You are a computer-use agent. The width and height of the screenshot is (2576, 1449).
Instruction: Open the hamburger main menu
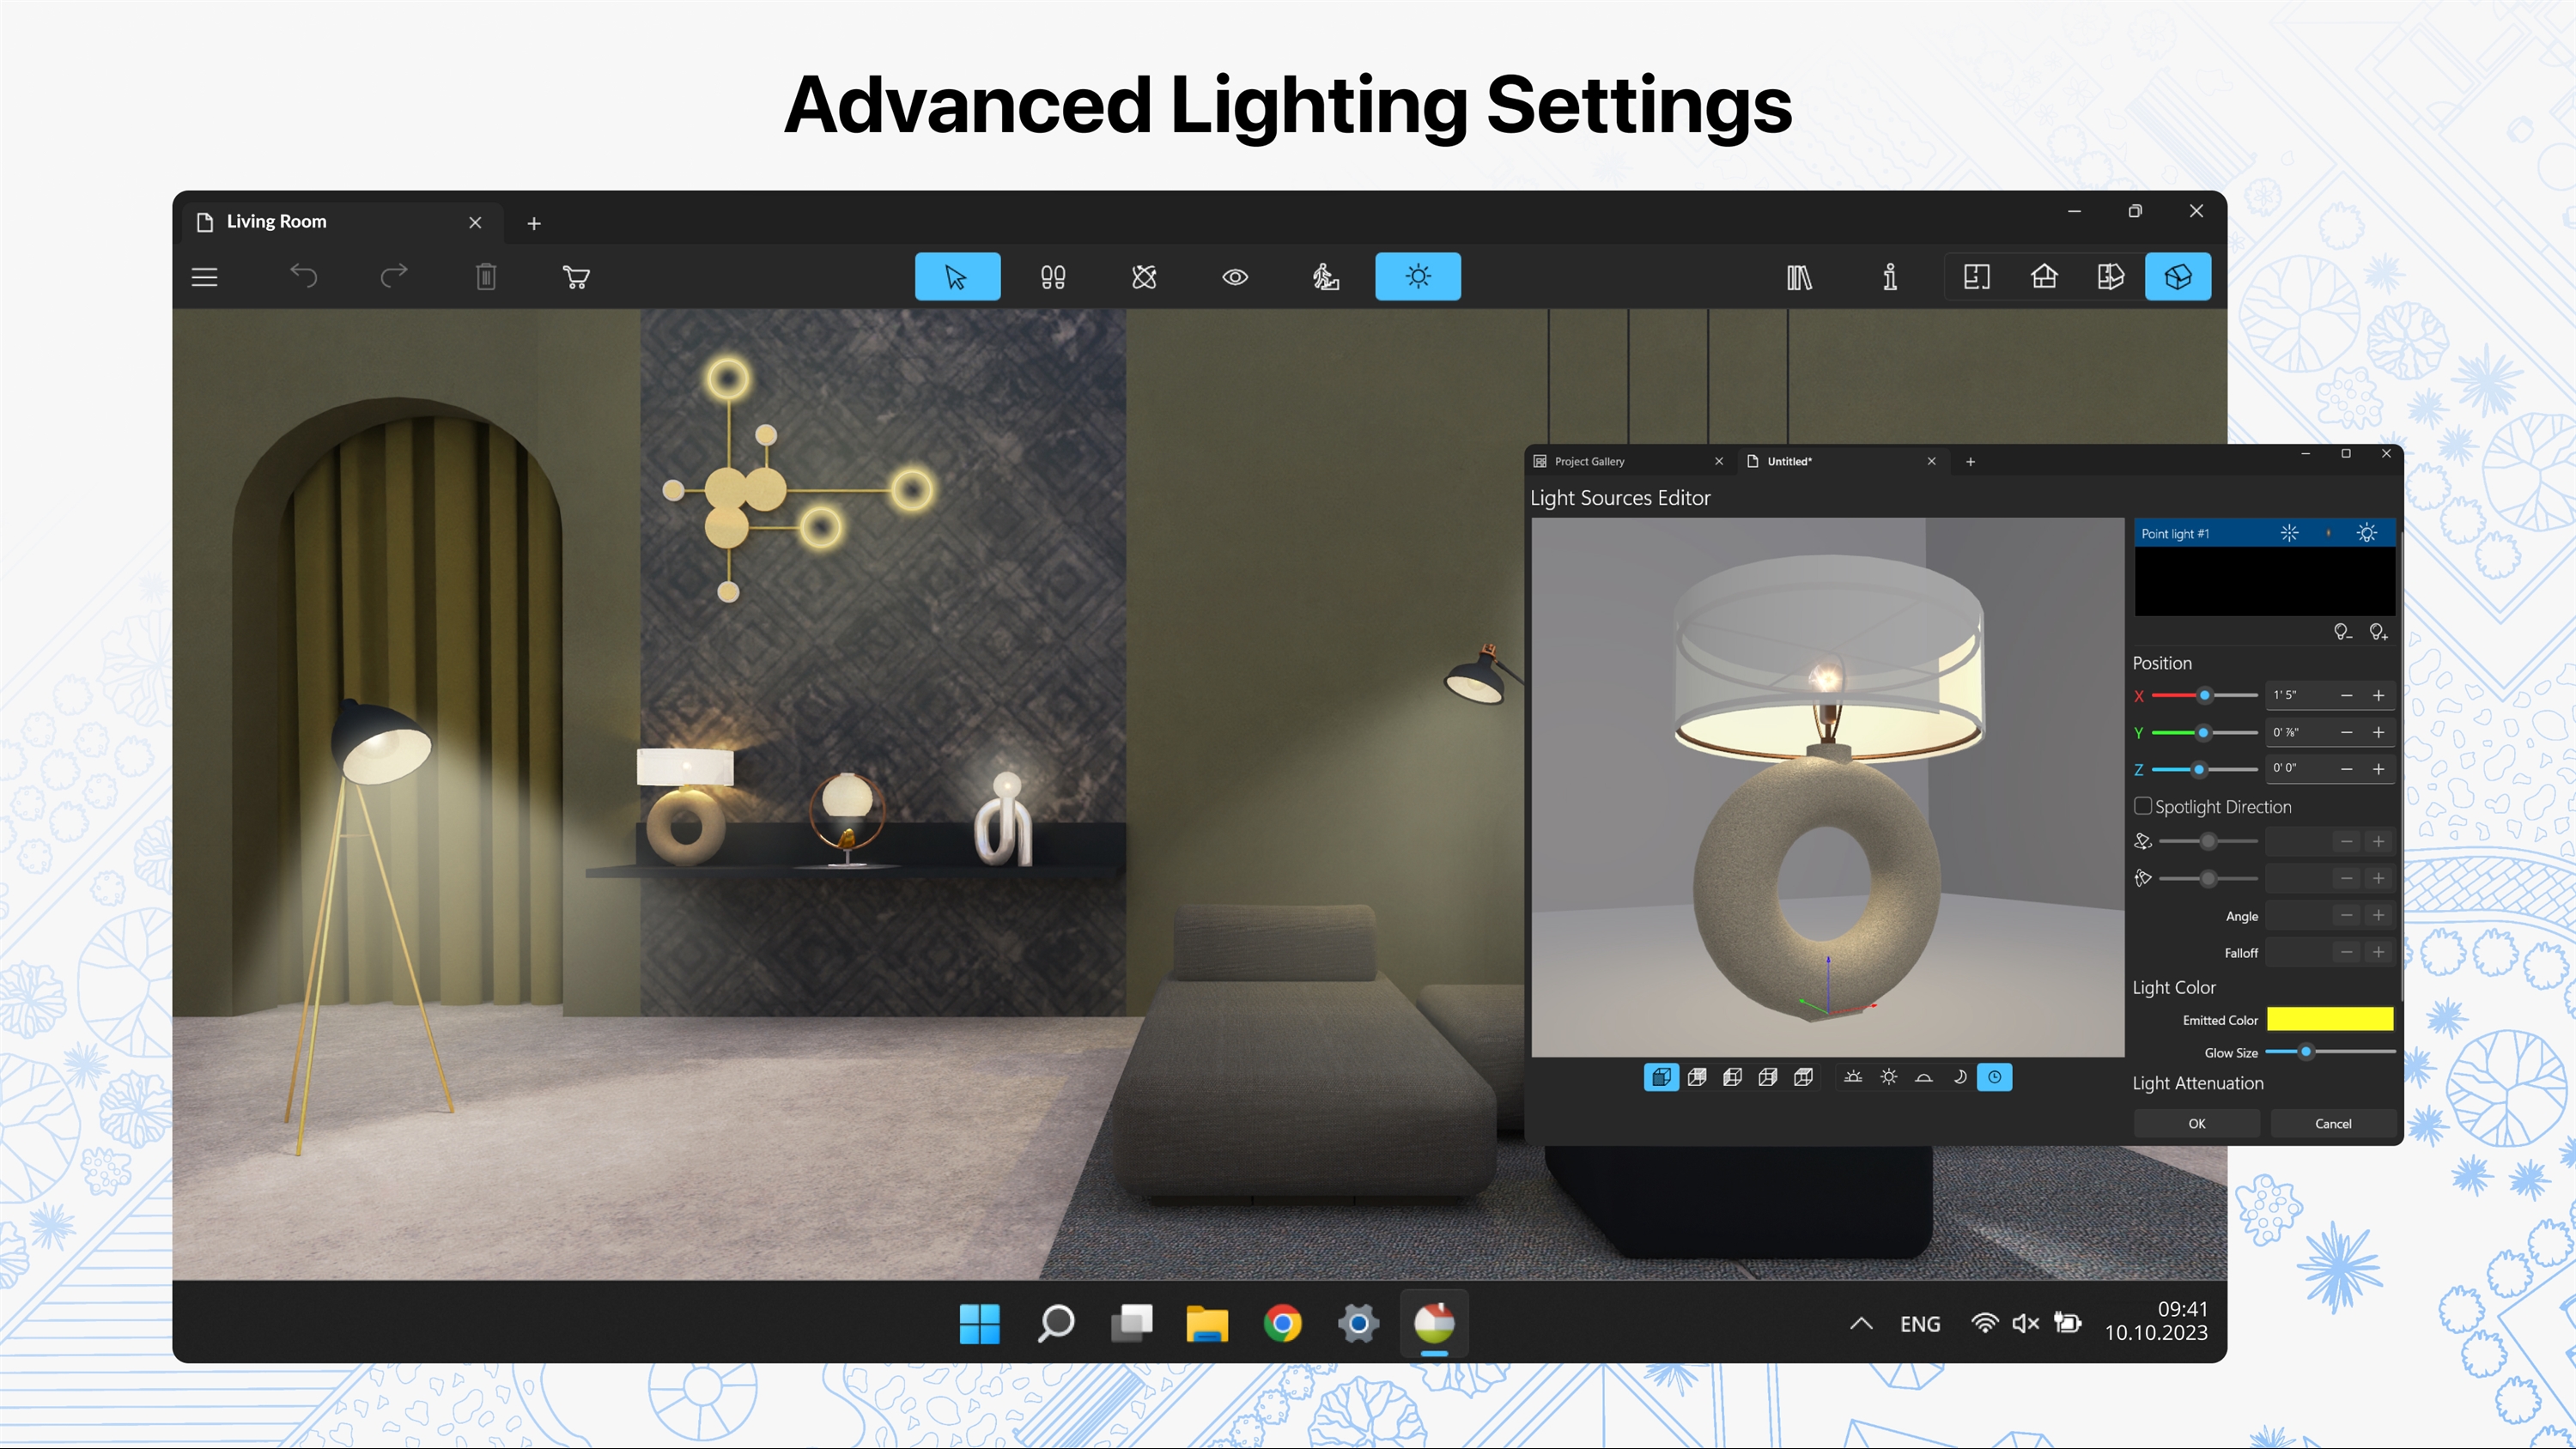204,277
